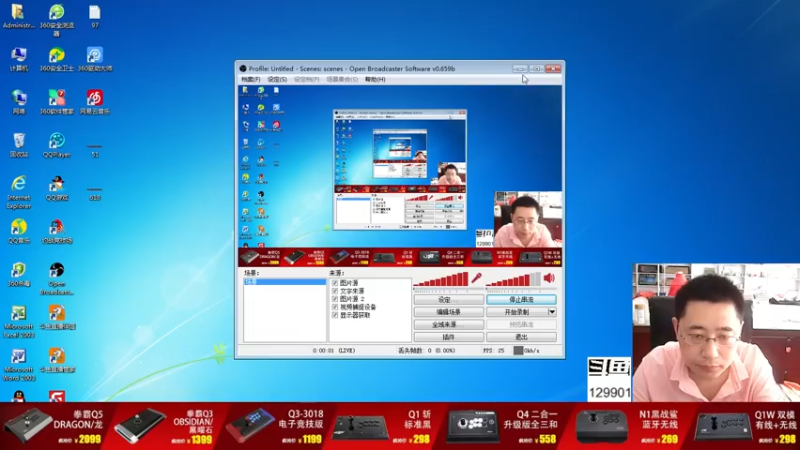
Task: Select the orange shortcut beside Microsoft Excel 2003
Action: pyautogui.click(x=57, y=317)
